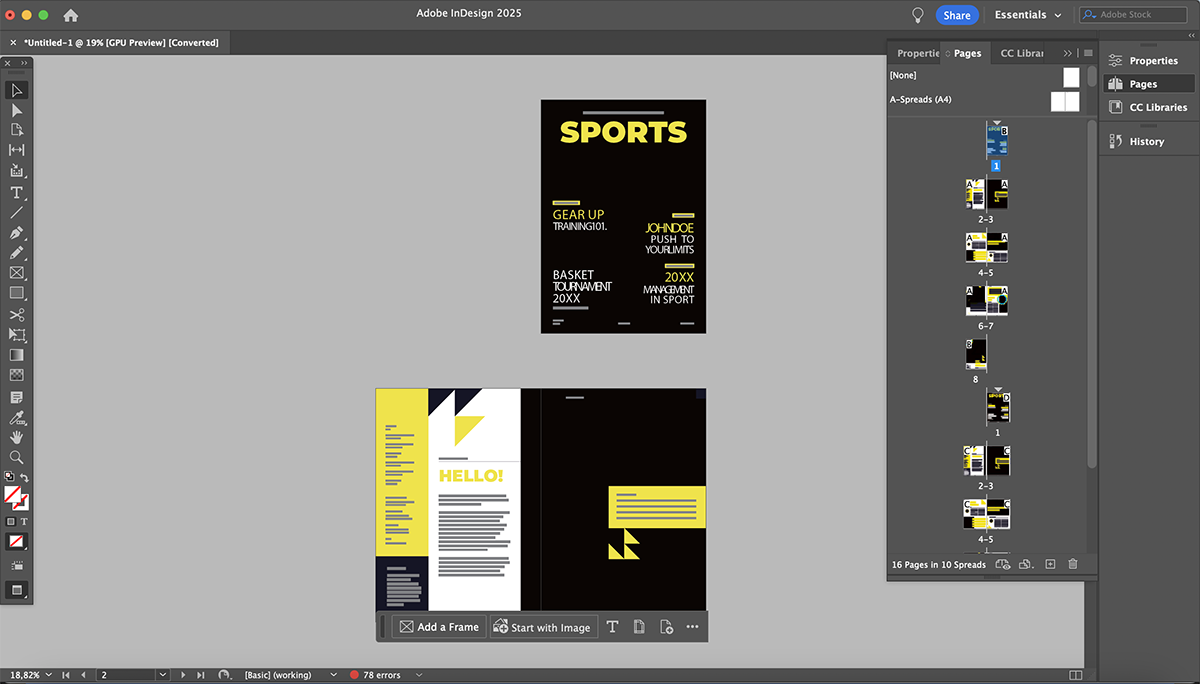Select the Pen tool

point(17,232)
